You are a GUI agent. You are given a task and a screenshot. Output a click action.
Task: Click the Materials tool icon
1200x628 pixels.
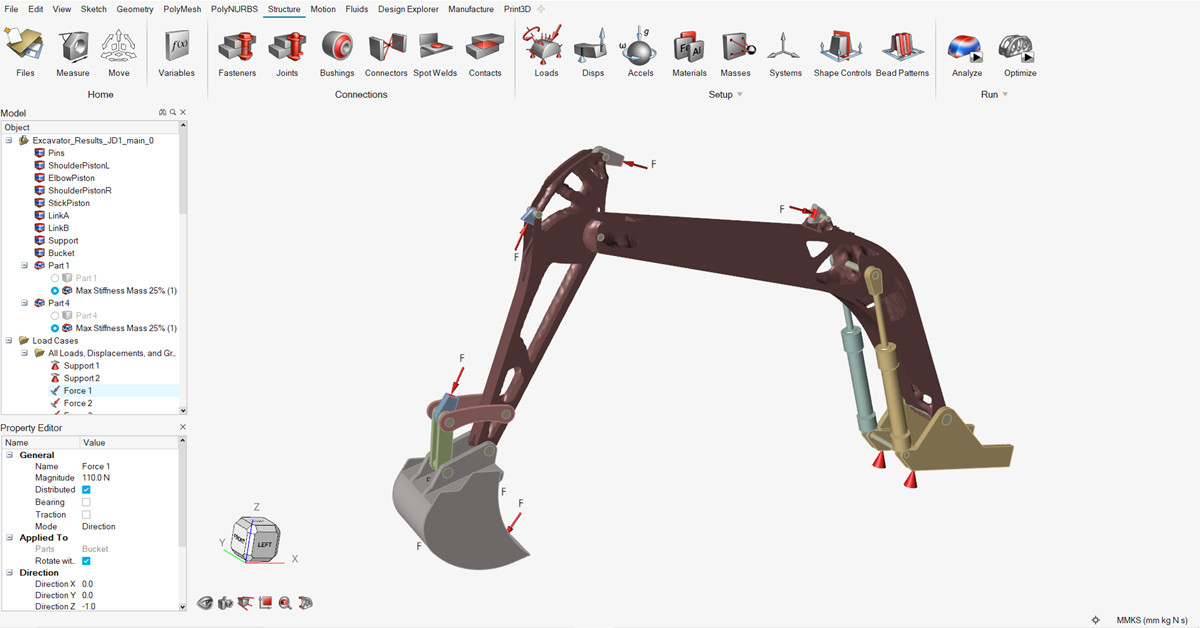(x=689, y=48)
